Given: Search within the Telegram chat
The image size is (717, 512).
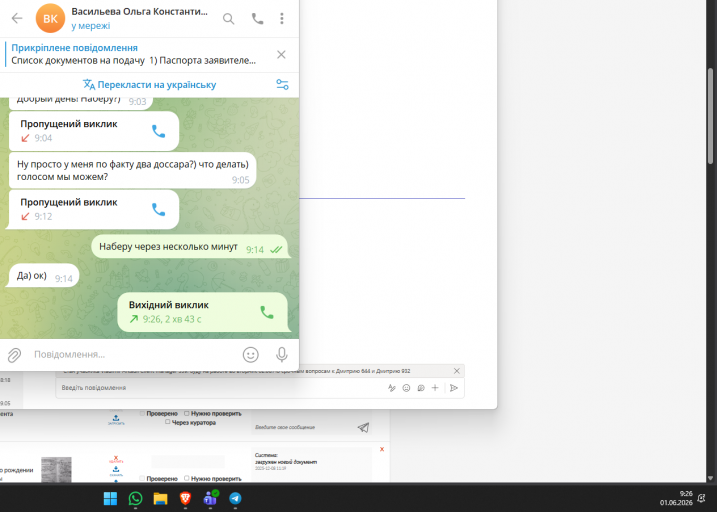Looking at the screenshot, I should (x=228, y=19).
